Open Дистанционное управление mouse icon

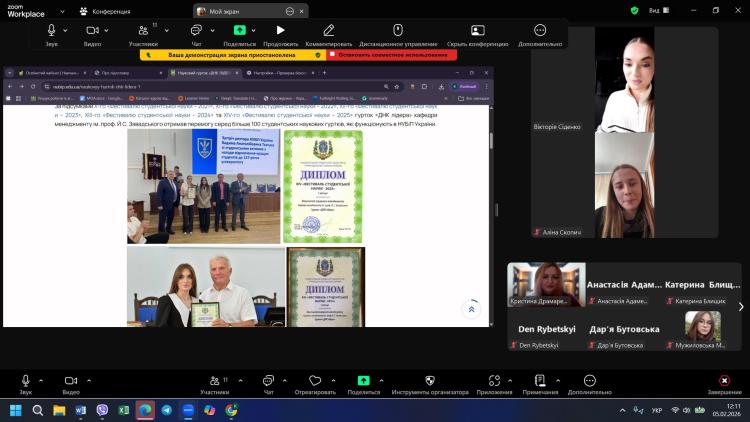pos(397,31)
